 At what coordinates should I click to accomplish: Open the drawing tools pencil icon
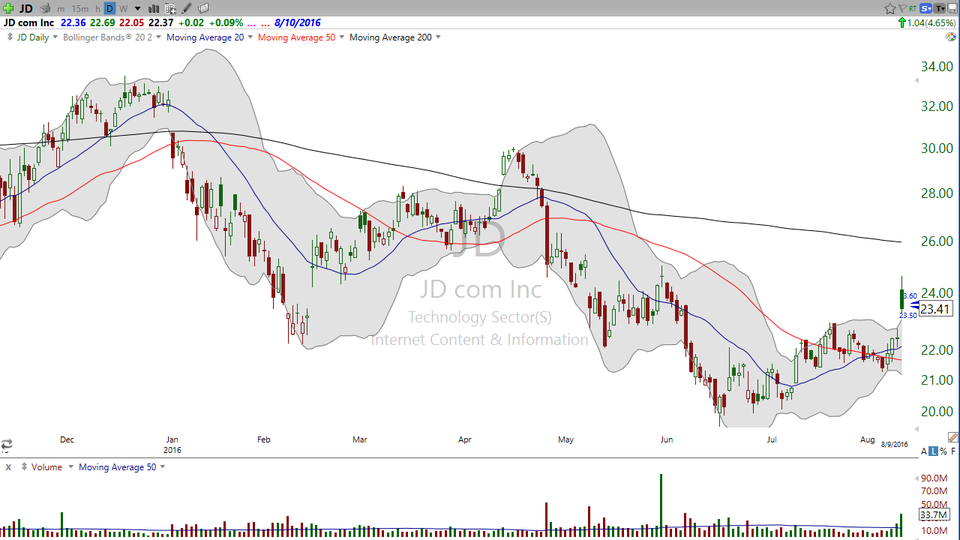pos(187,9)
